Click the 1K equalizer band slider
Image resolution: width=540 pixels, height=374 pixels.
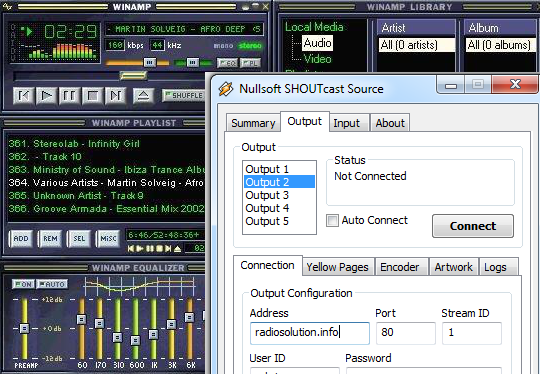click(x=154, y=329)
